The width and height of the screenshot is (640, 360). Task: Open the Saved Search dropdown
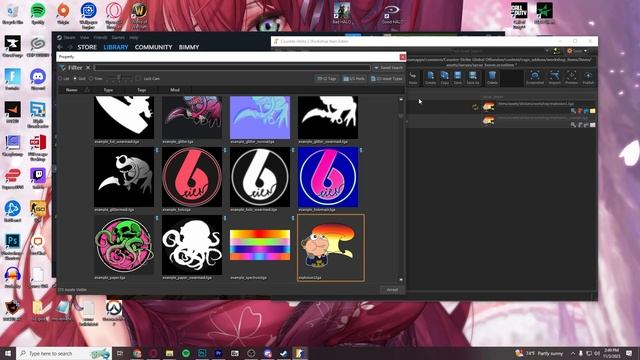[x=389, y=68]
